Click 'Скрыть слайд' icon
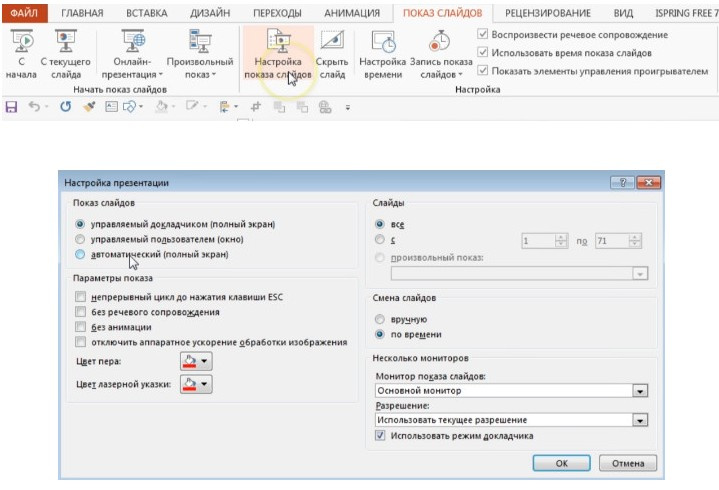Screen dimensions: 719x490 pyautogui.click(x=331, y=42)
